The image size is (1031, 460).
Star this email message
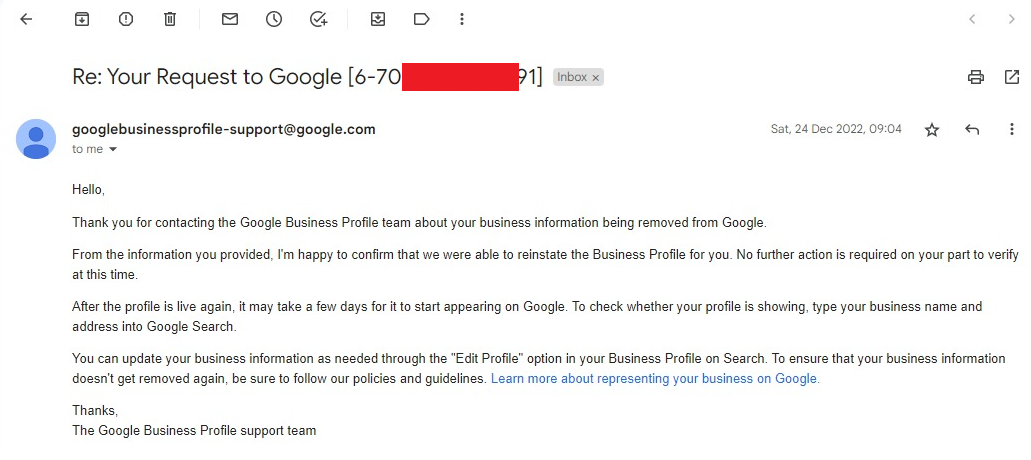click(x=932, y=130)
